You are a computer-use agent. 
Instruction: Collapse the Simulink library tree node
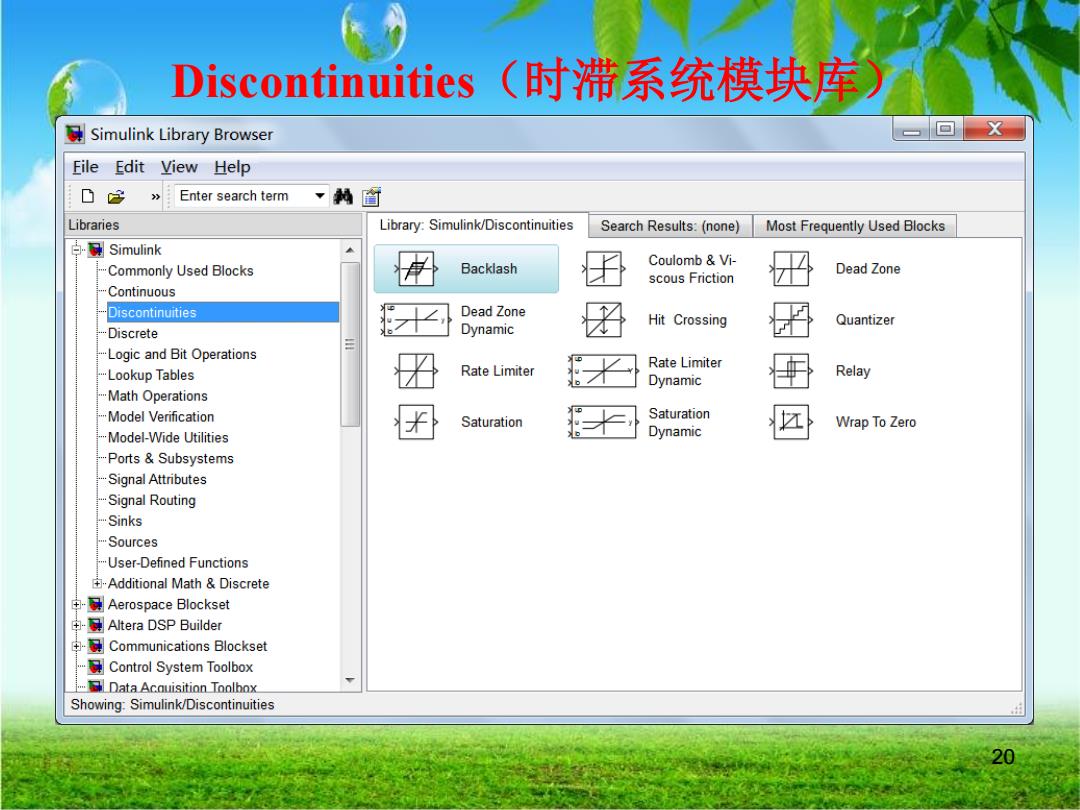76,249
